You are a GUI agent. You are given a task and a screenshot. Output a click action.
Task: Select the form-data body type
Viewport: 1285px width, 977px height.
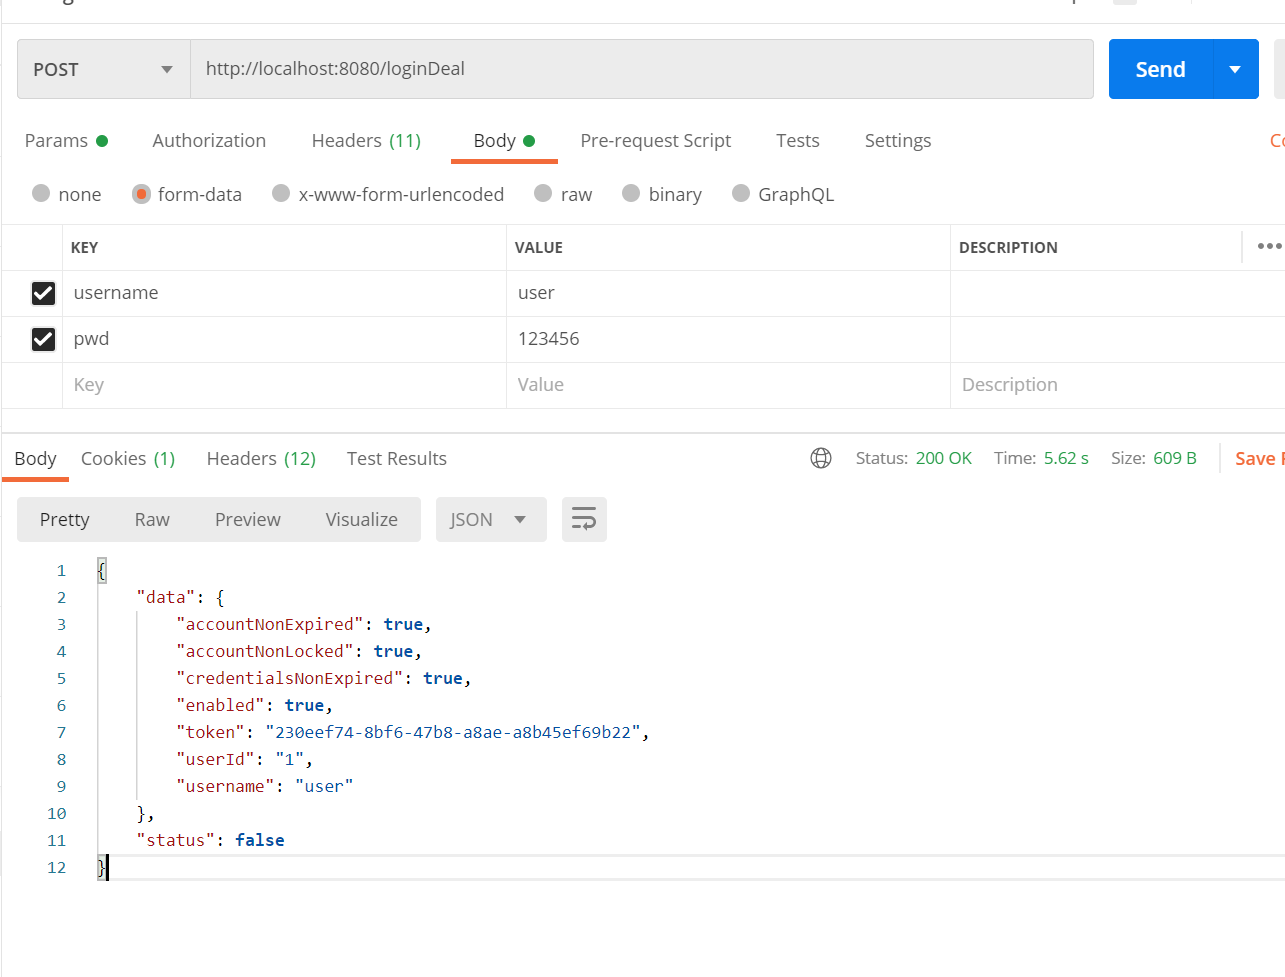coord(187,194)
